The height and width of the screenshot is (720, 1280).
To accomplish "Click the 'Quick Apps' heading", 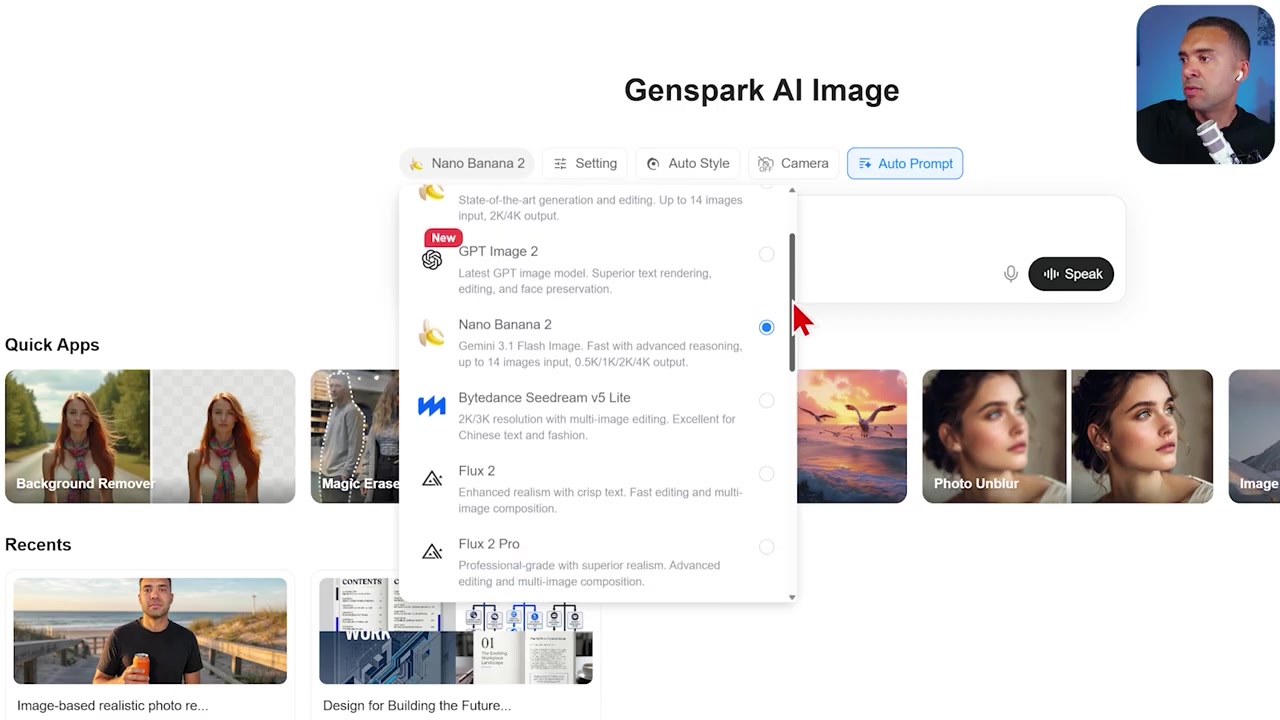I will (52, 345).
